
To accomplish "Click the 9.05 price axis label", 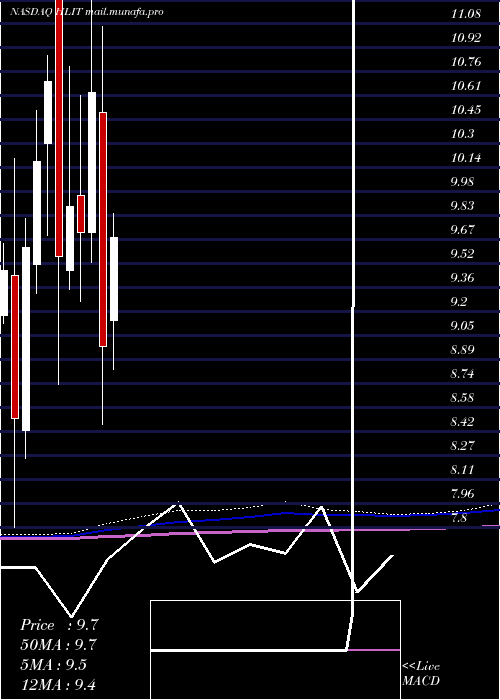I will 463,325.
